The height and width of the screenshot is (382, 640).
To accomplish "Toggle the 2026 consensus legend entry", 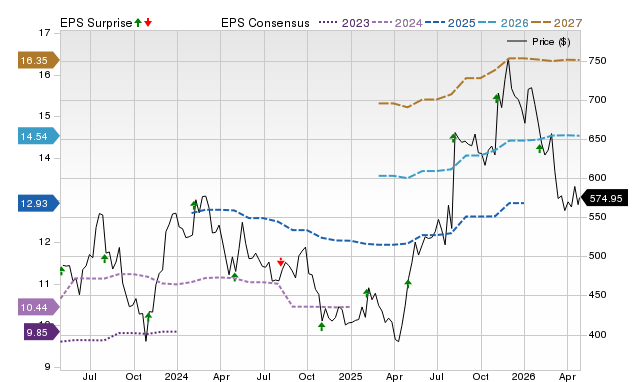I will (x=503, y=23).
